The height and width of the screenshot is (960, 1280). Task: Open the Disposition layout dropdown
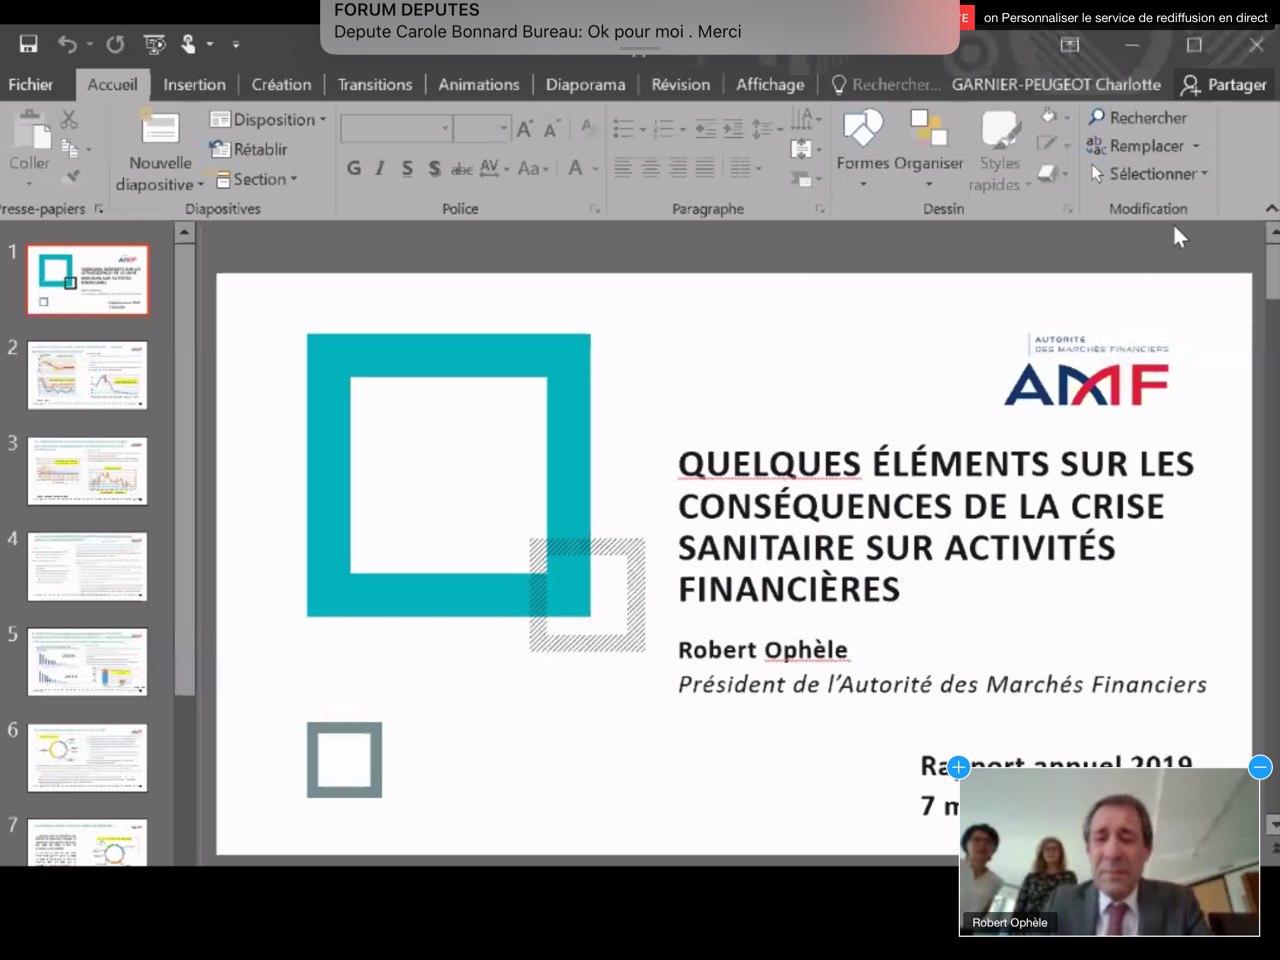click(268, 120)
